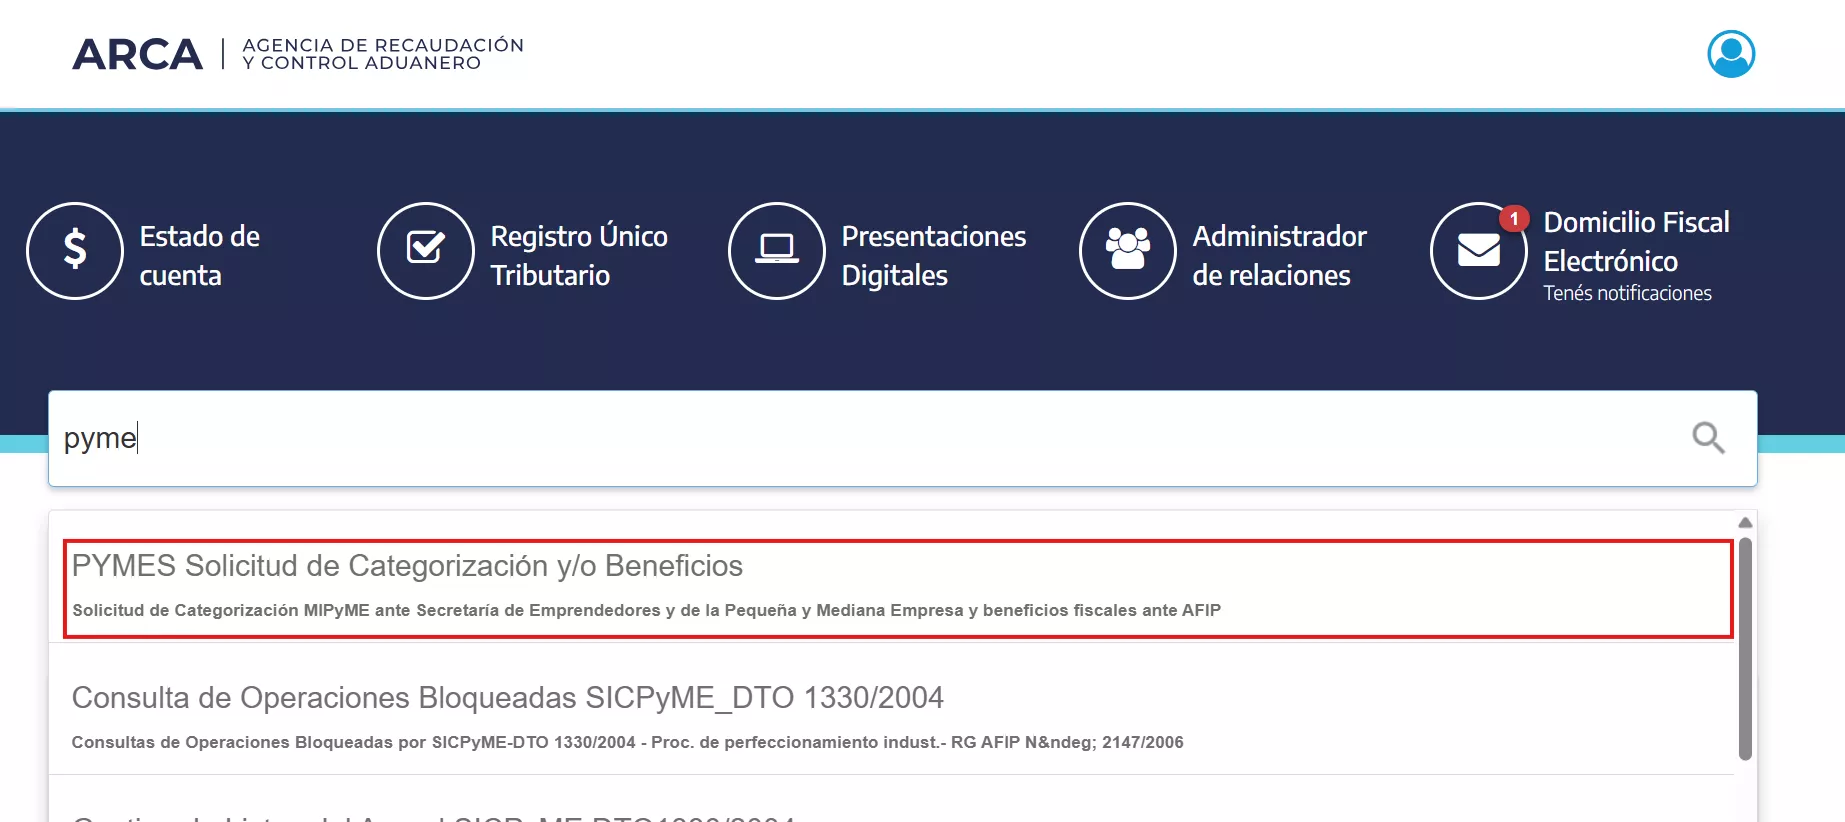
Task: Select the Presentaciones Digitales text label
Action: click(x=933, y=255)
